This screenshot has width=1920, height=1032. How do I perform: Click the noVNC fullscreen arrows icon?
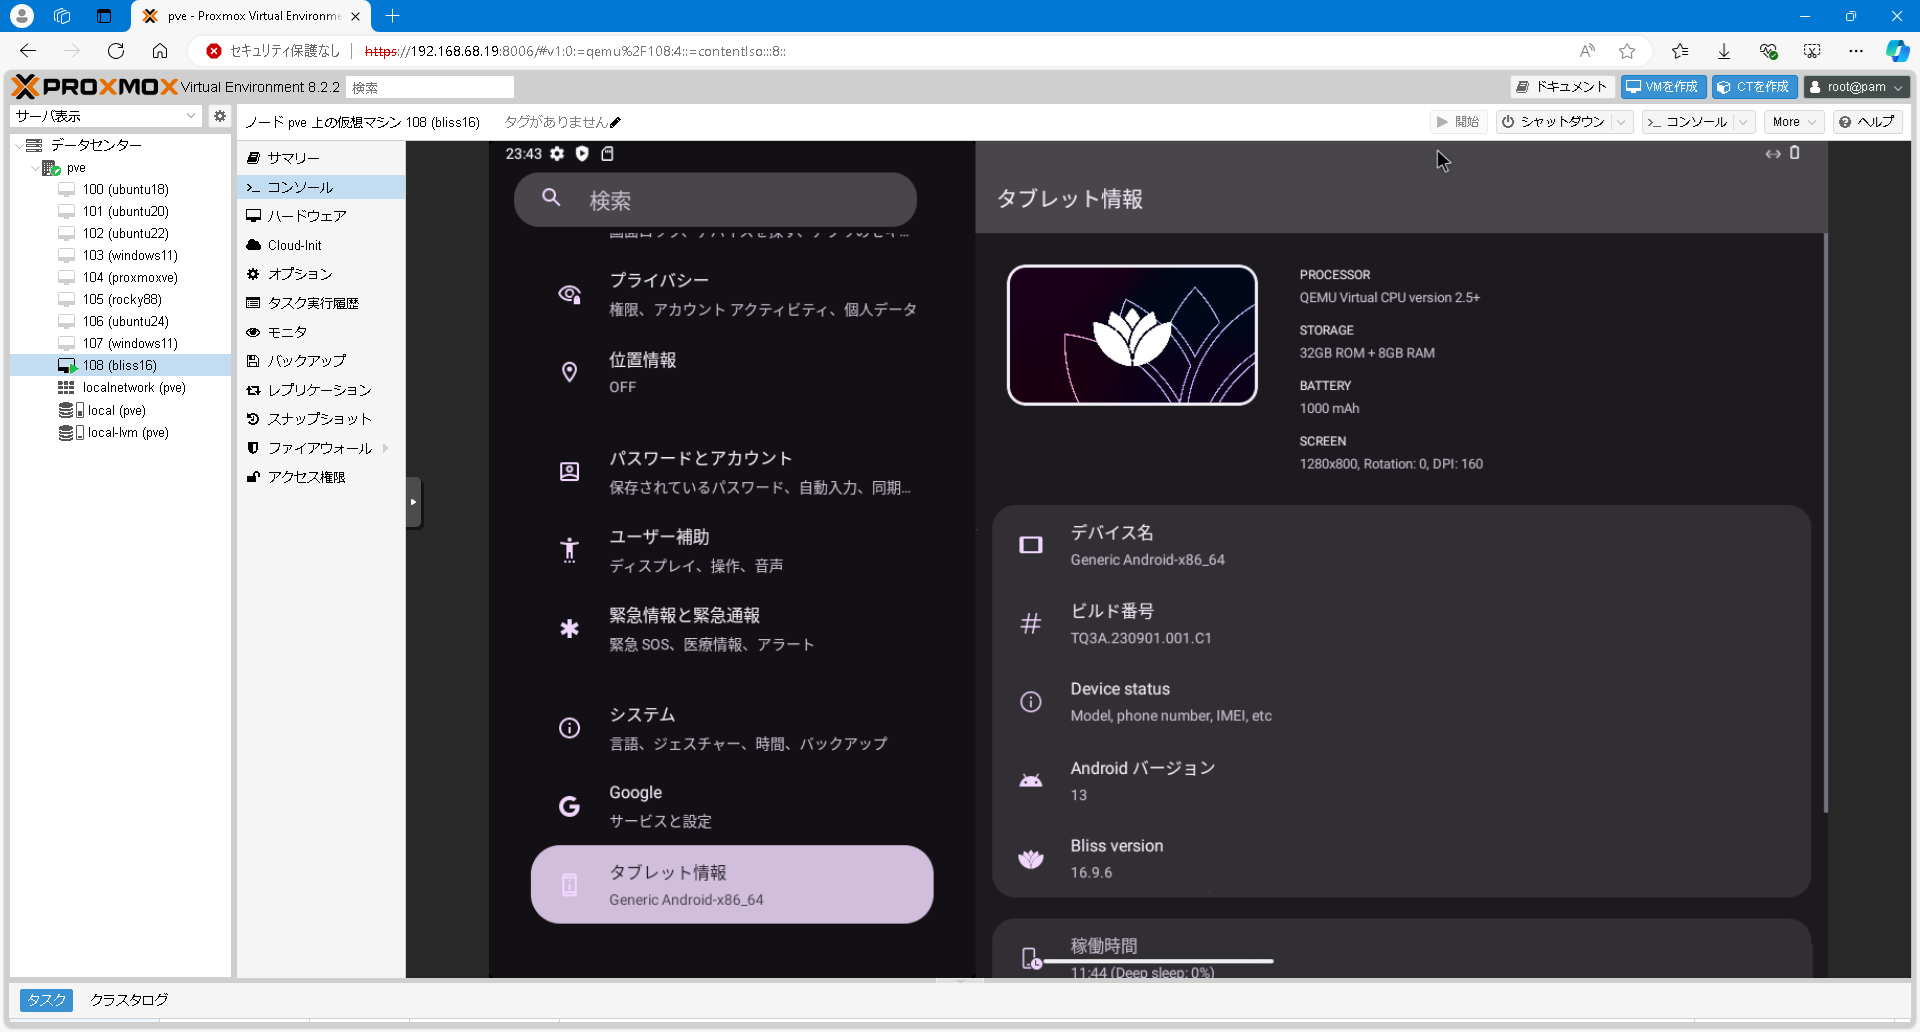click(1773, 154)
